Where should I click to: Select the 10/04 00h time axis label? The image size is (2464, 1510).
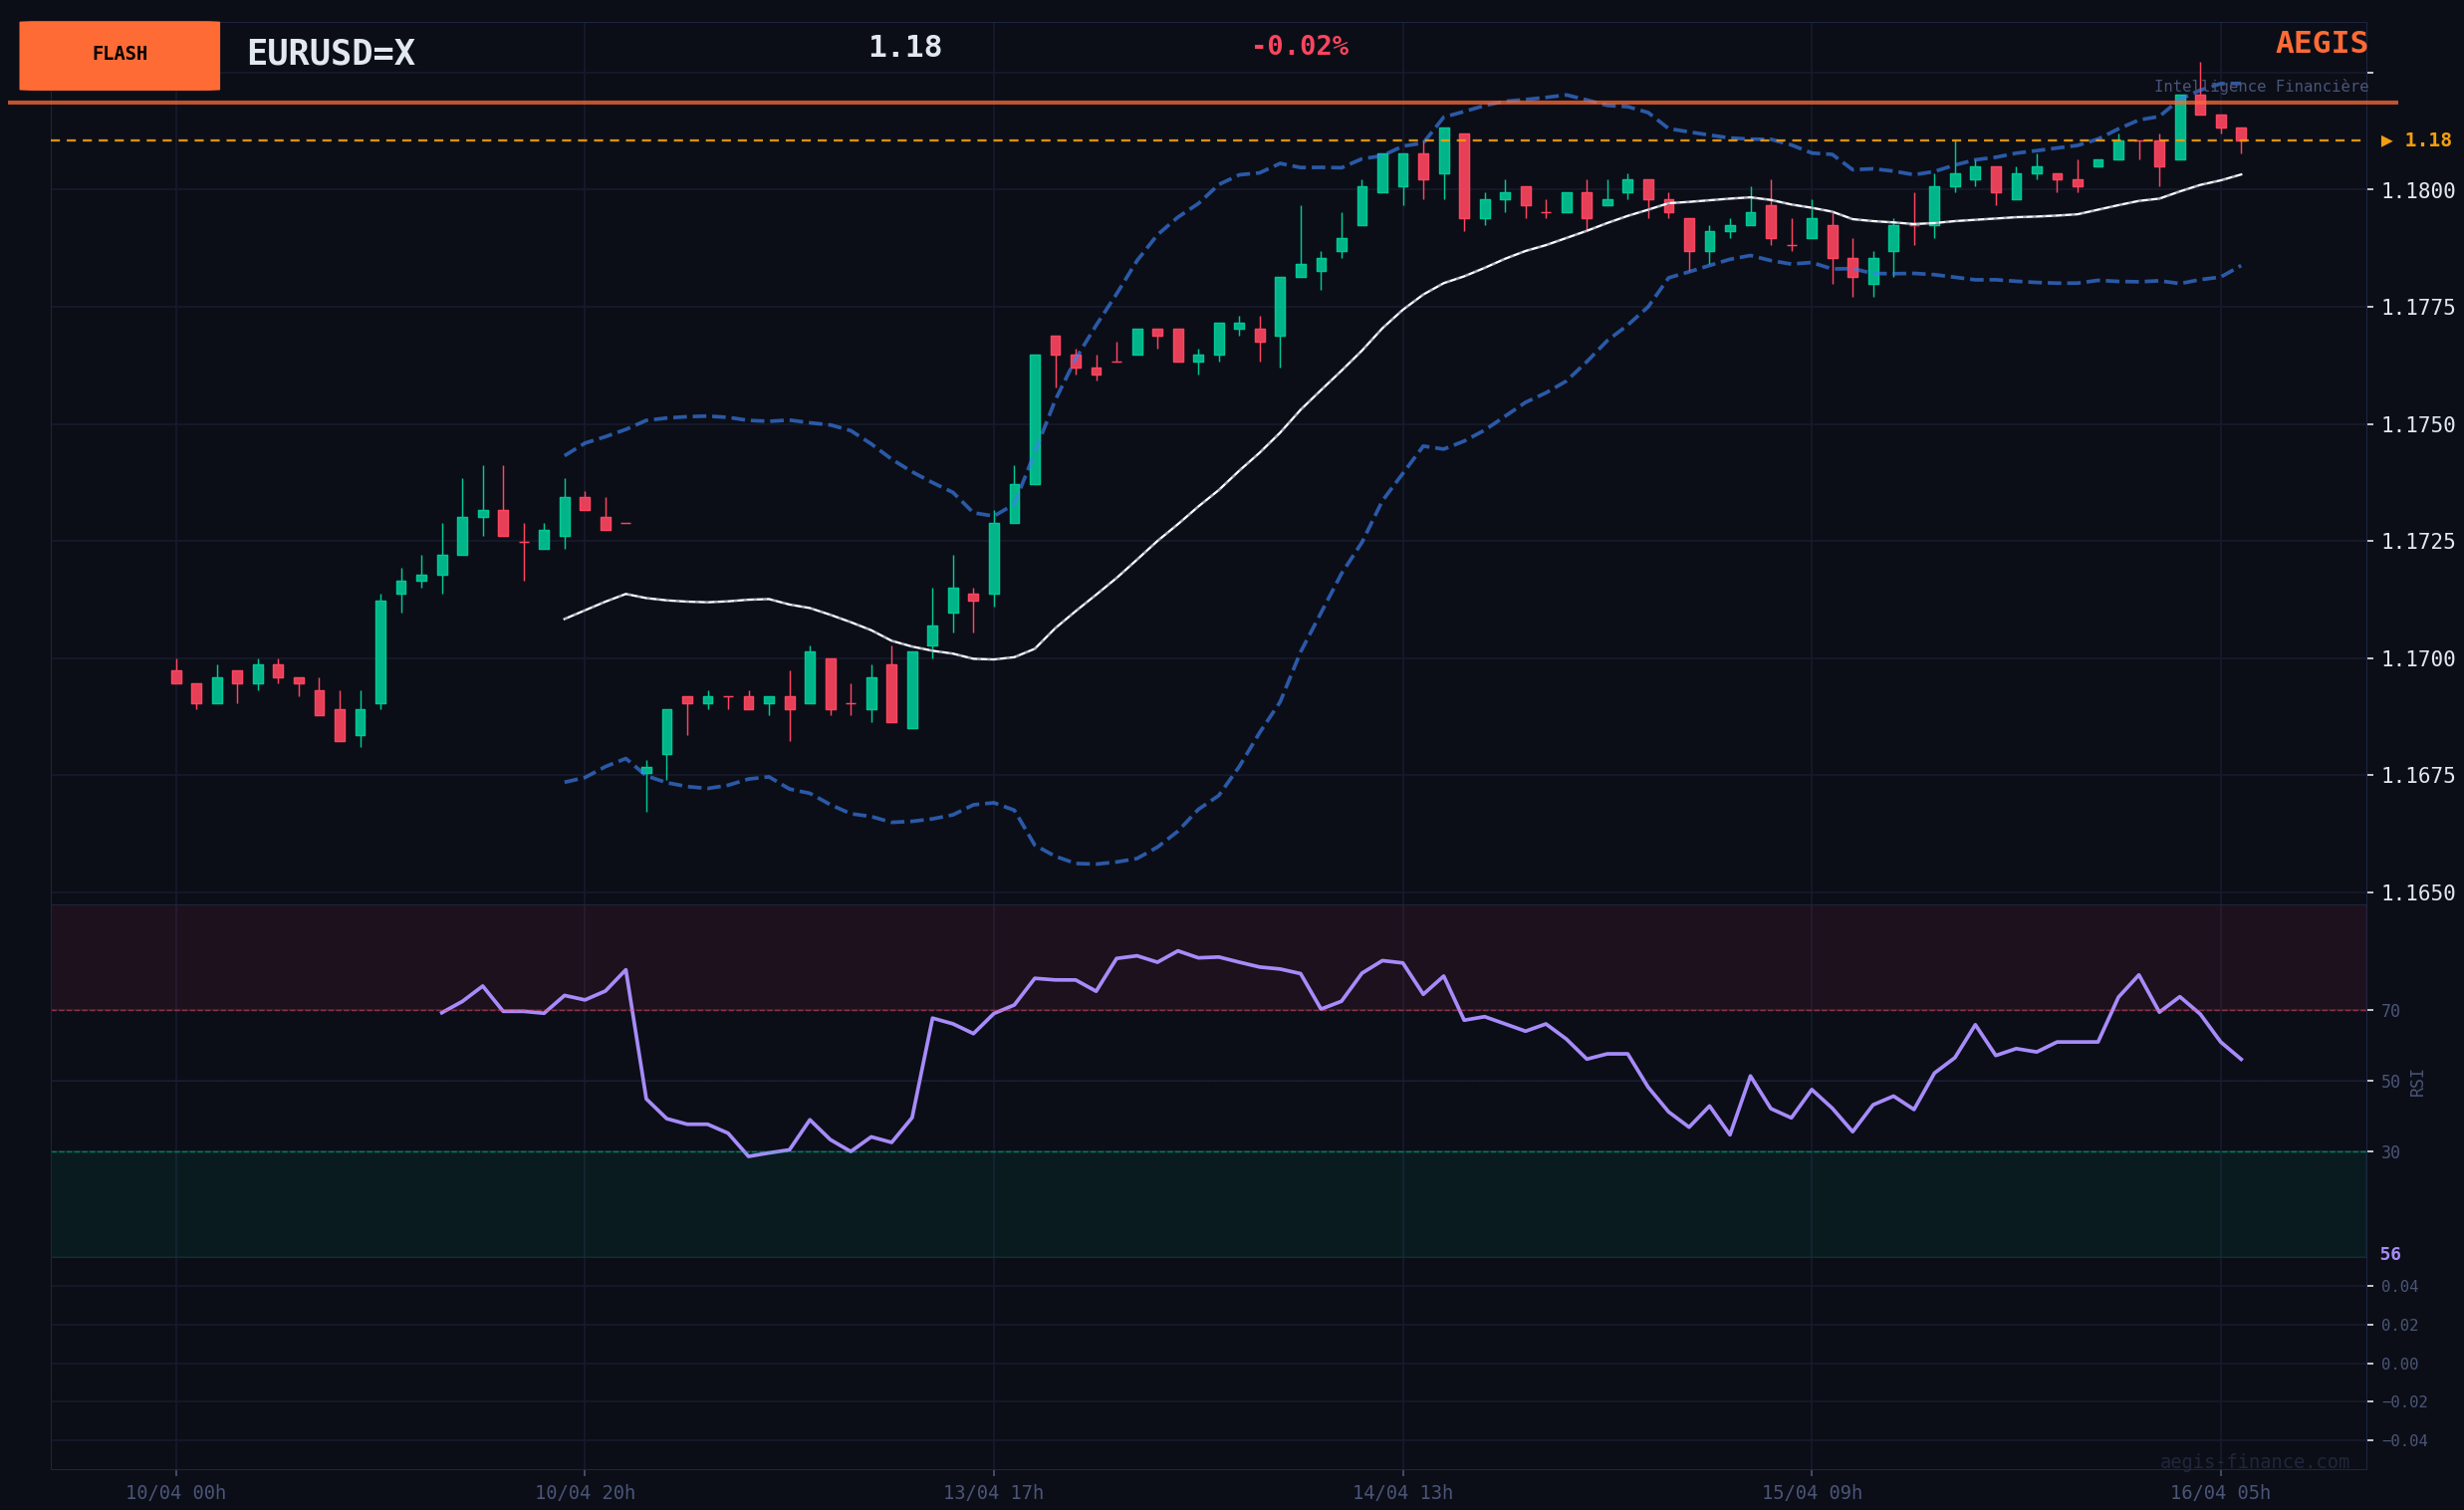tap(175, 1492)
